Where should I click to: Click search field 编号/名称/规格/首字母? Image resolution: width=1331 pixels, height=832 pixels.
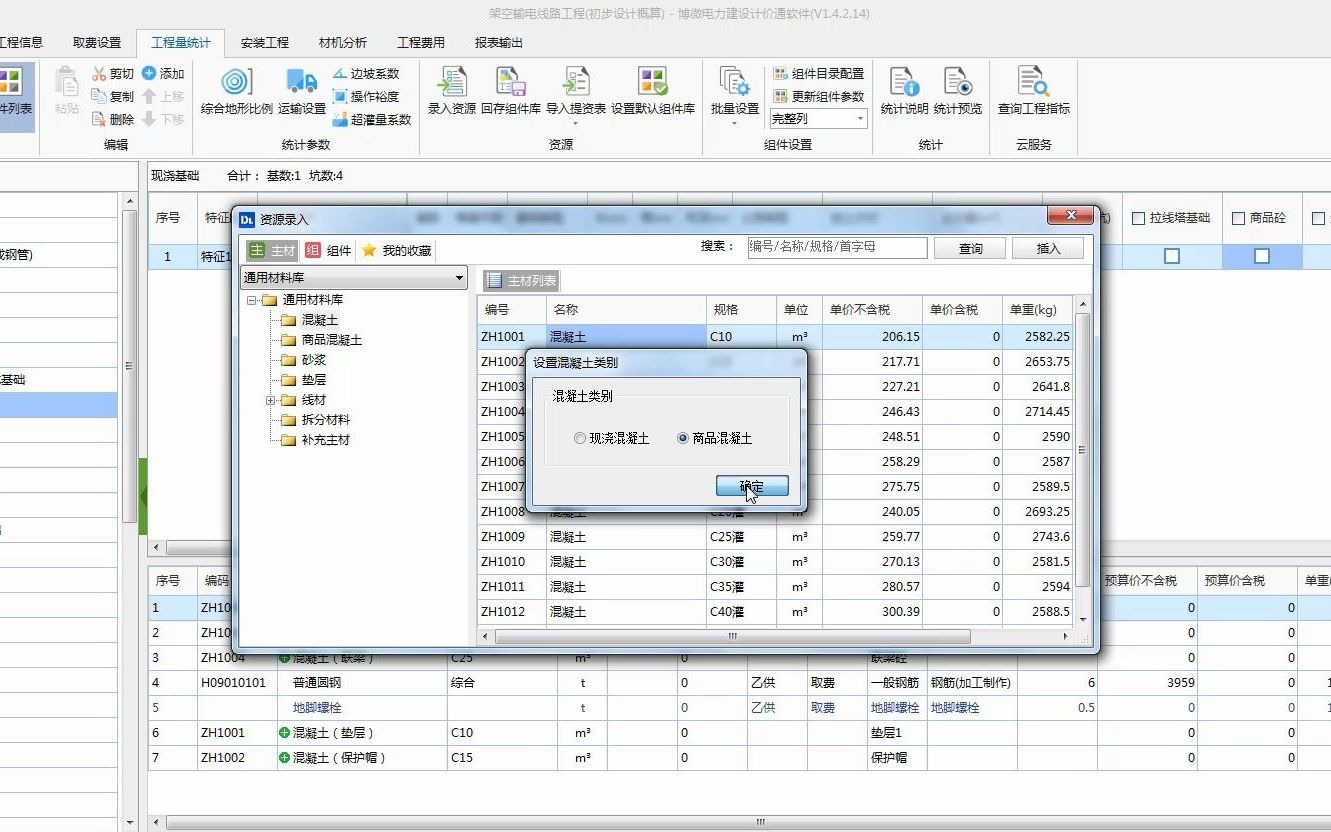pos(837,247)
